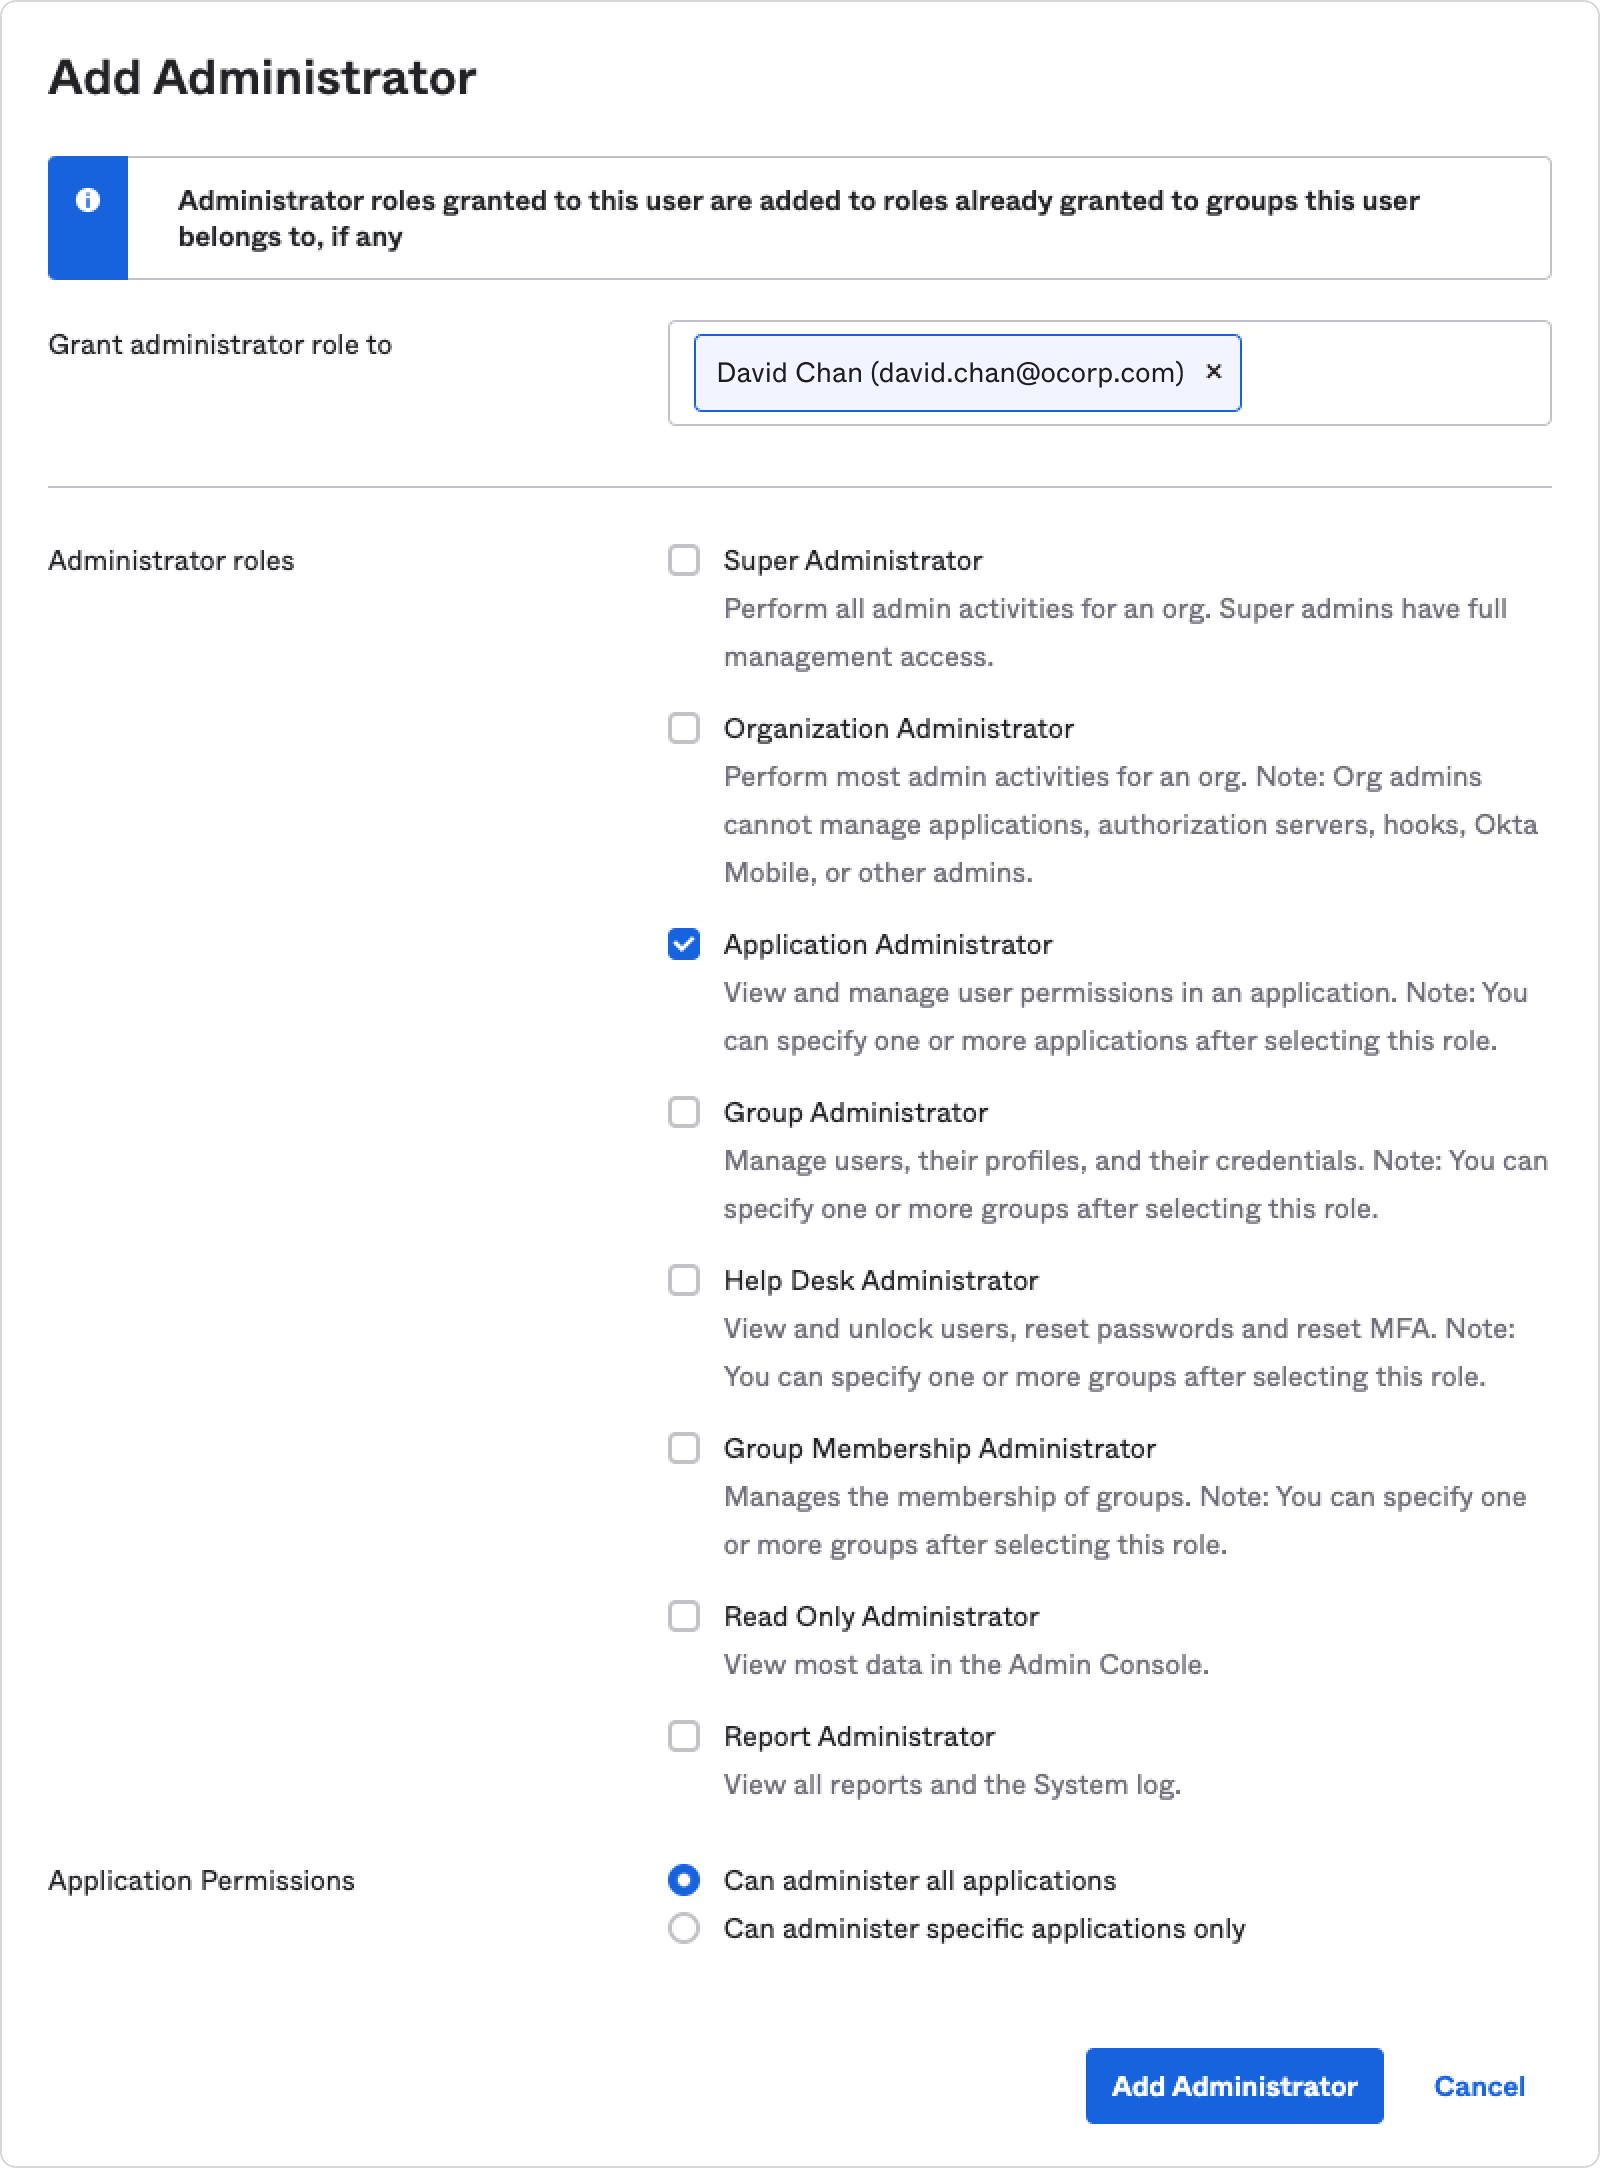Screen dimensions: 1600x2168
Task: Tick the Group Administrator checkbox
Action: tap(684, 1112)
